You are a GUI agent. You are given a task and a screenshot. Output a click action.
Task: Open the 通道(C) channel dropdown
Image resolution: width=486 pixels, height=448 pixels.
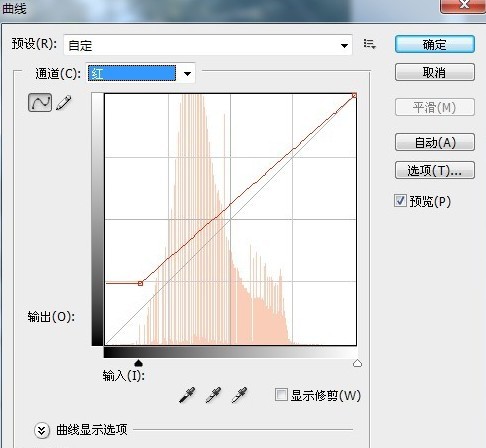pyautogui.click(x=140, y=73)
